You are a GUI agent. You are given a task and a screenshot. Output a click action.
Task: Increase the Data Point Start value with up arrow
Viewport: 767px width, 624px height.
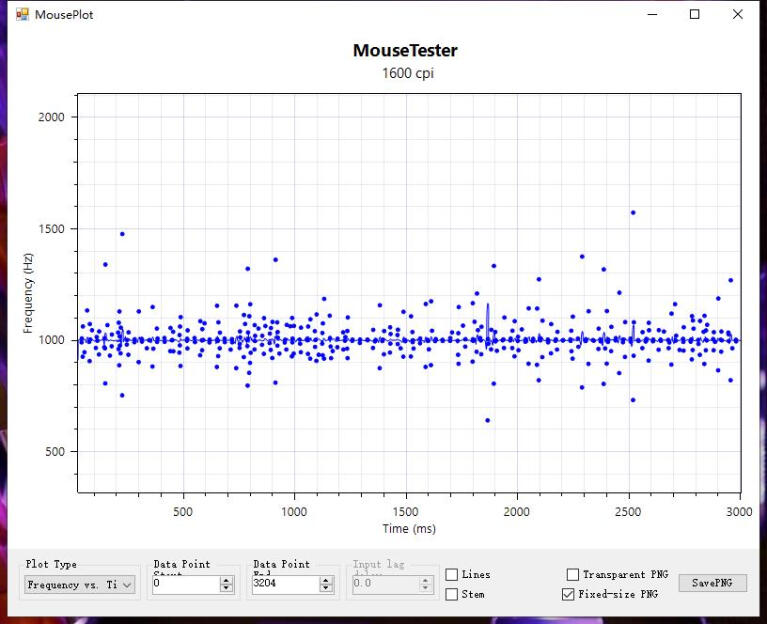tap(227, 581)
